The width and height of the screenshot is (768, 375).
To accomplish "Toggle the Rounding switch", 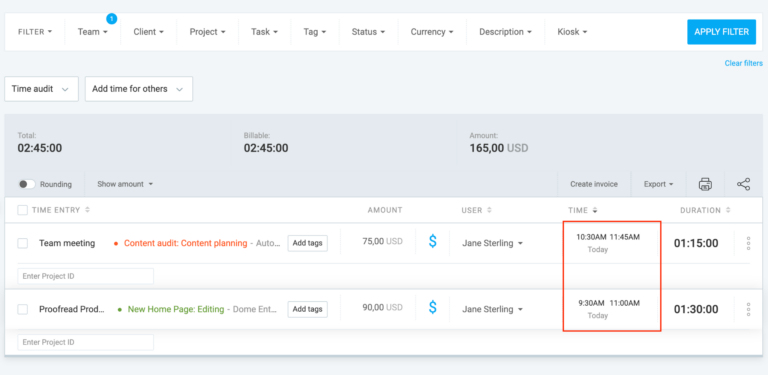I will (x=26, y=184).
